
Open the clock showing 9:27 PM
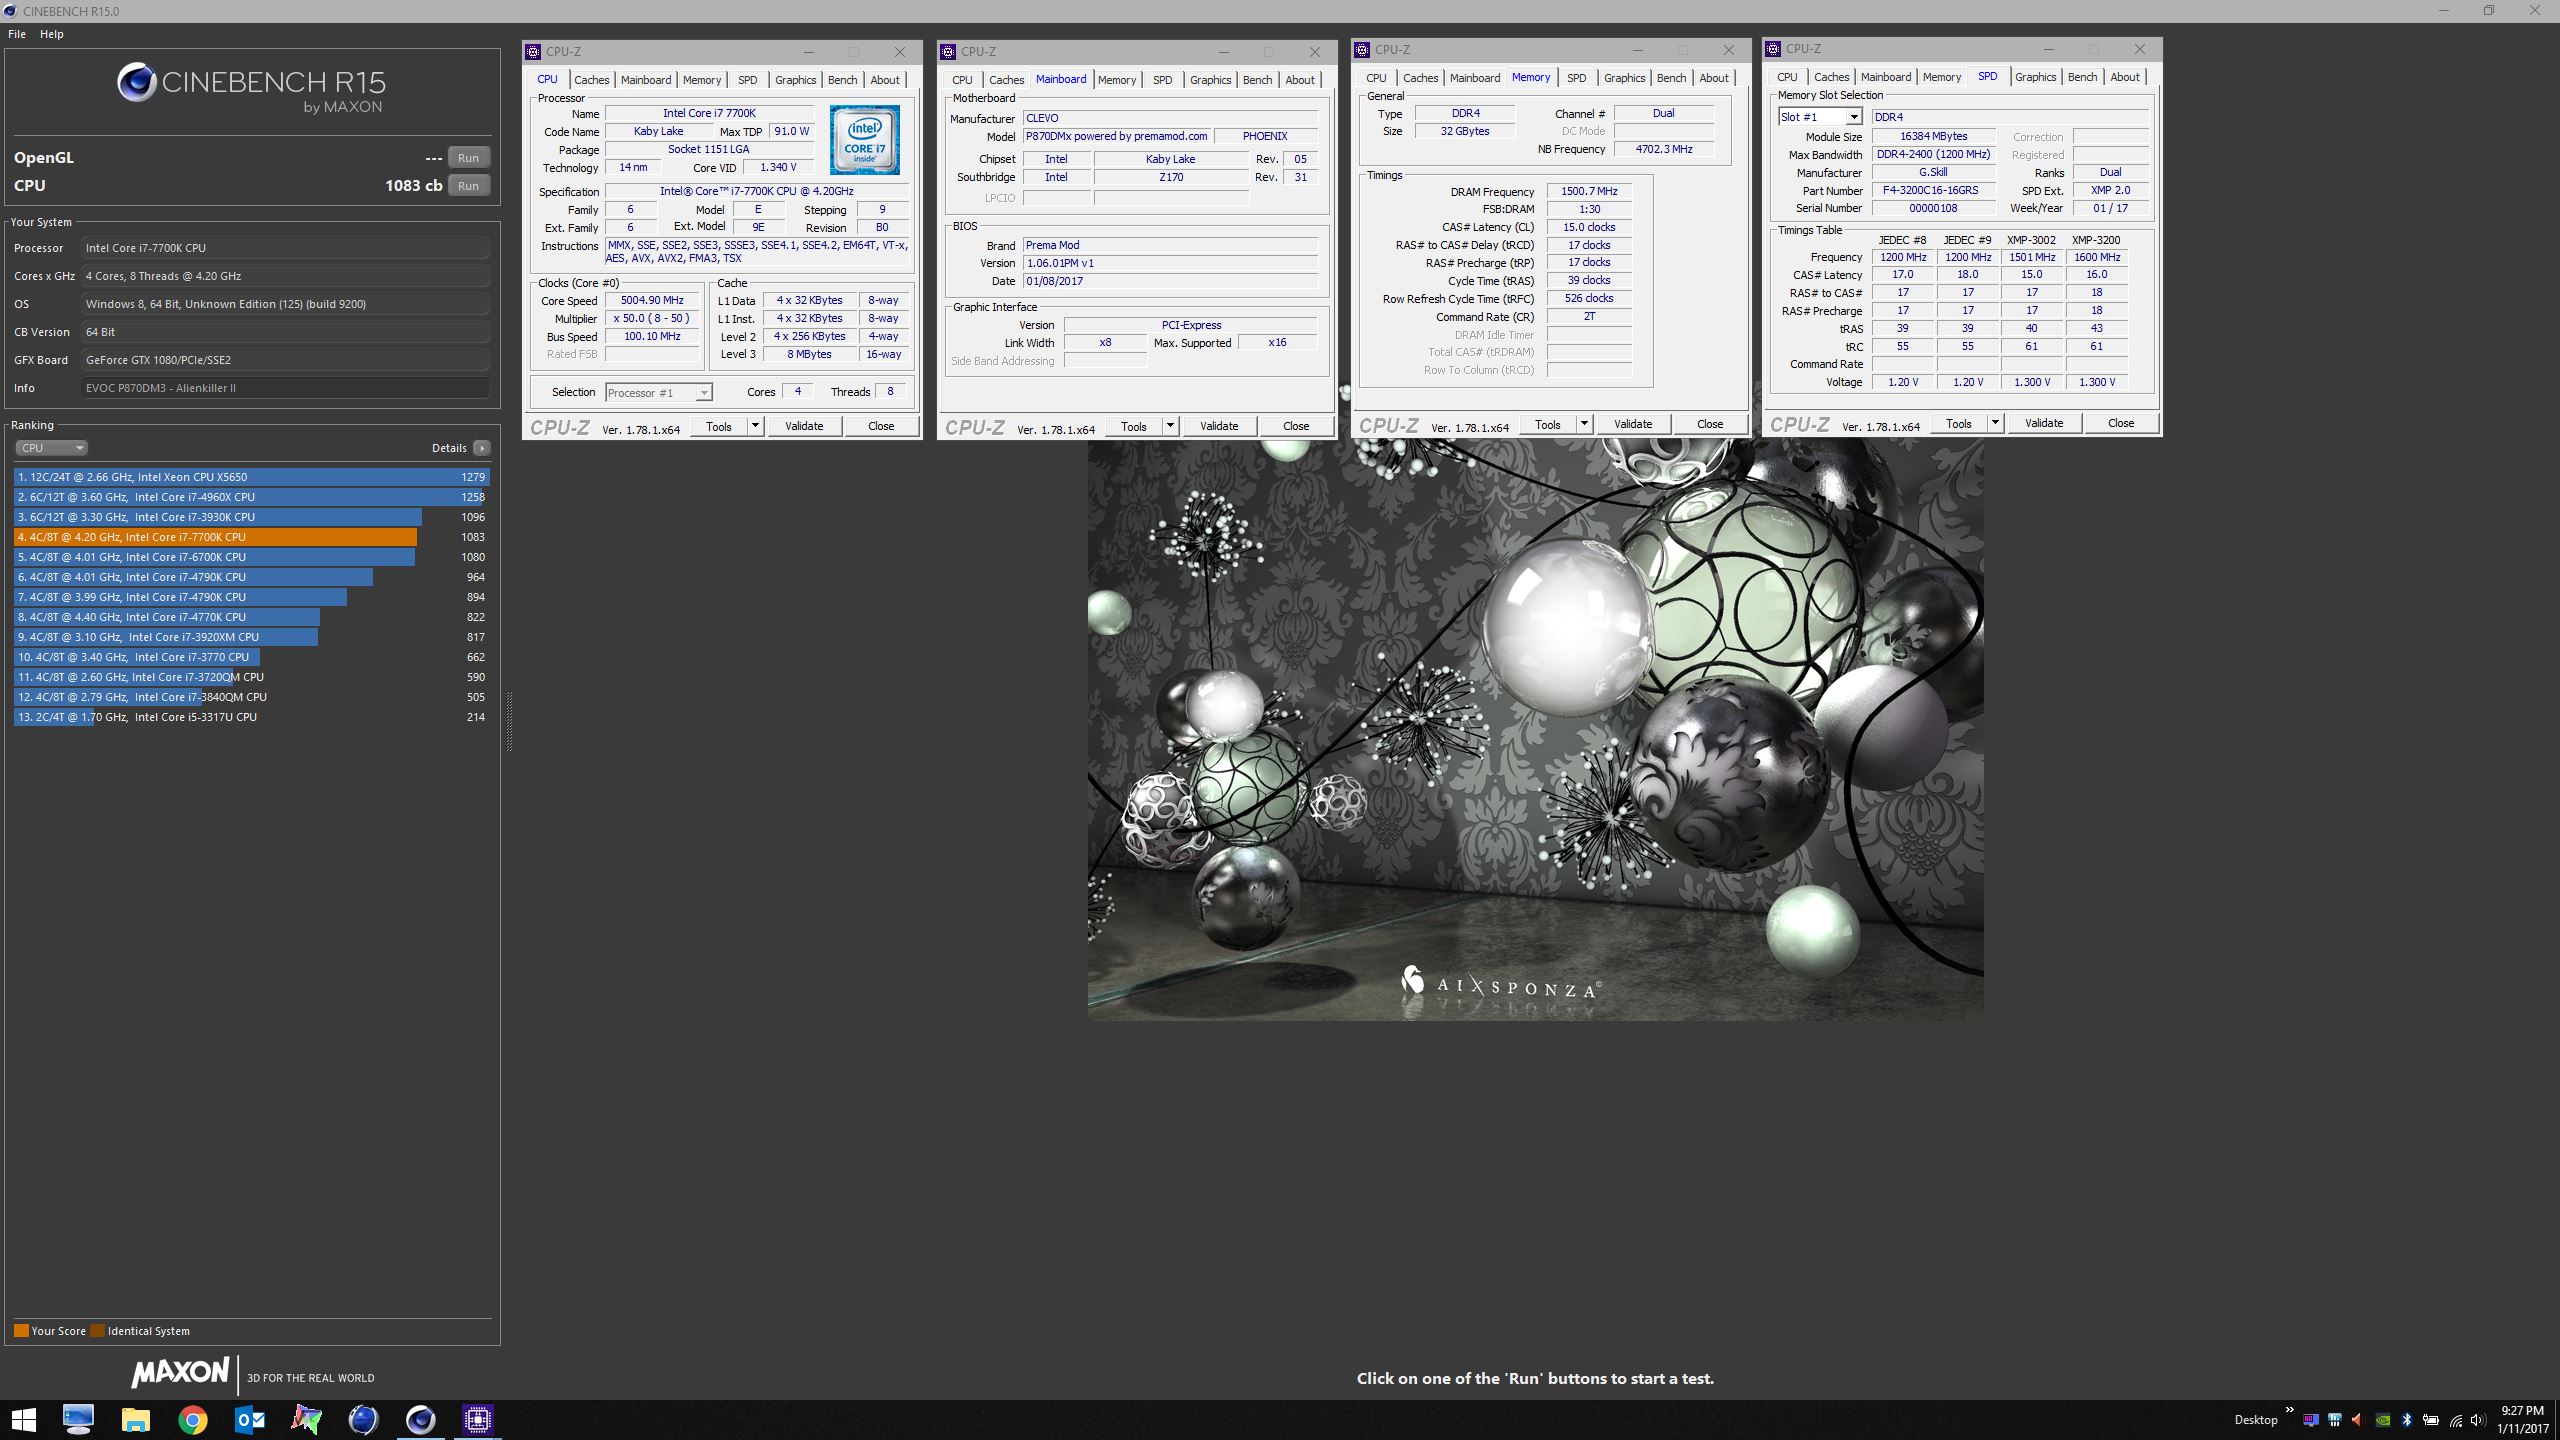2523,1420
